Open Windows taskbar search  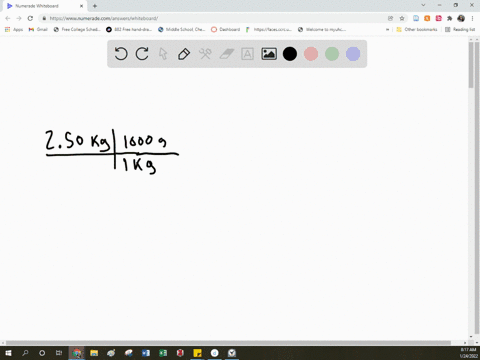click(x=25, y=353)
